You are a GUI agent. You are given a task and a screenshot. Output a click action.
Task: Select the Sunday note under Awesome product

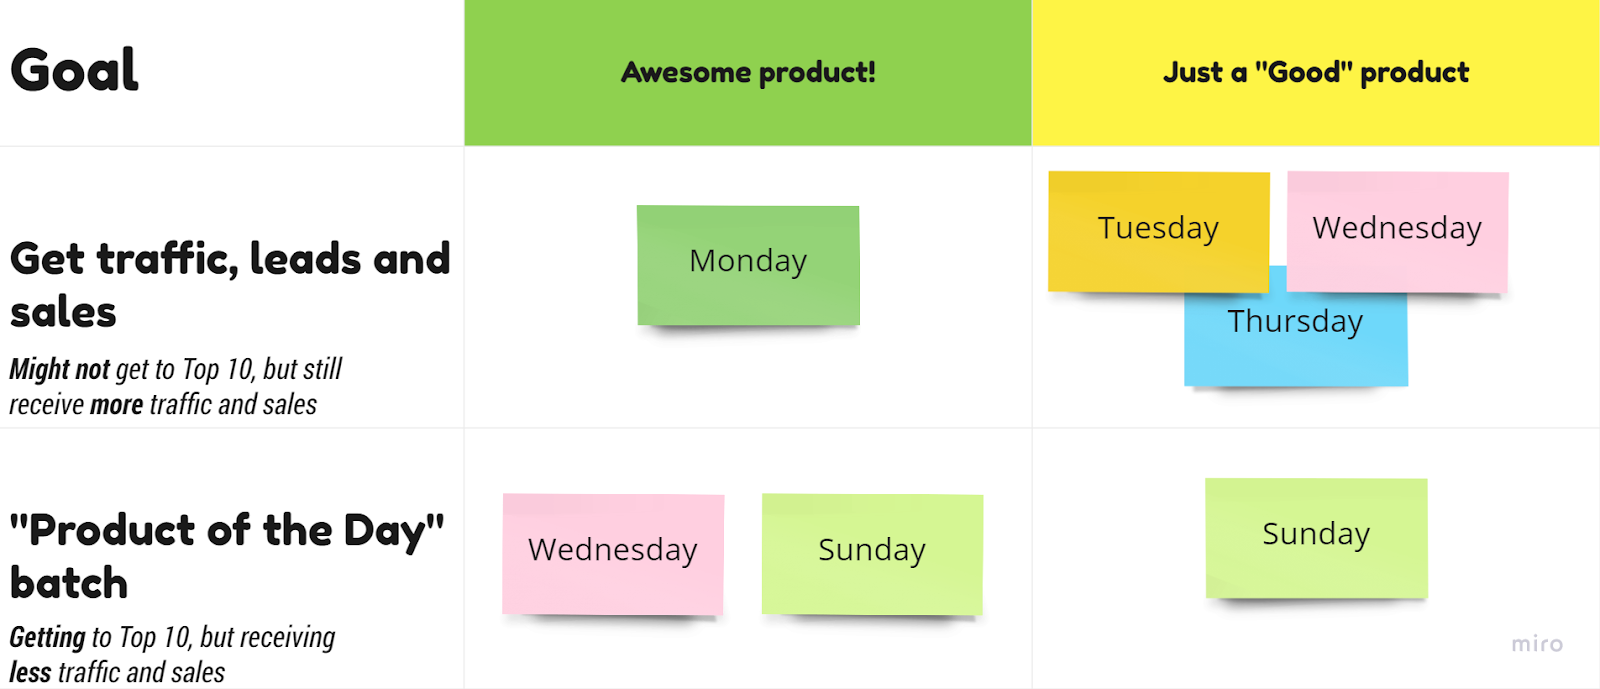pos(872,554)
